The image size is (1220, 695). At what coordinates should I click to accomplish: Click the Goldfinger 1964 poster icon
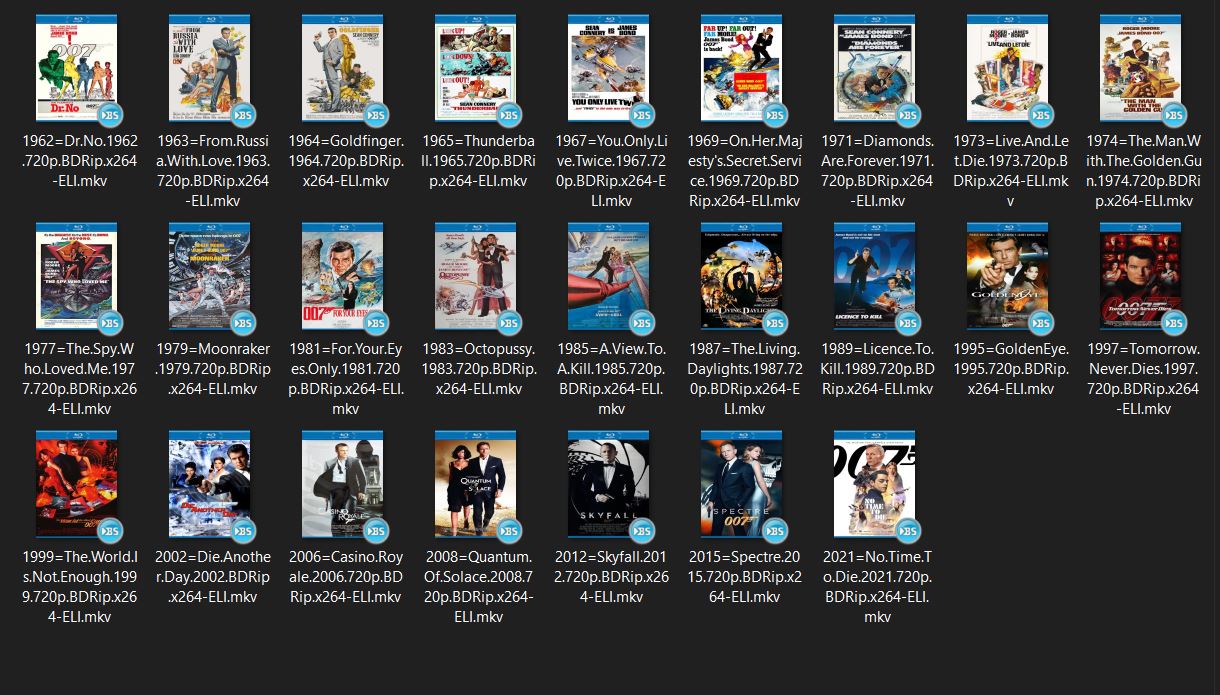343,70
